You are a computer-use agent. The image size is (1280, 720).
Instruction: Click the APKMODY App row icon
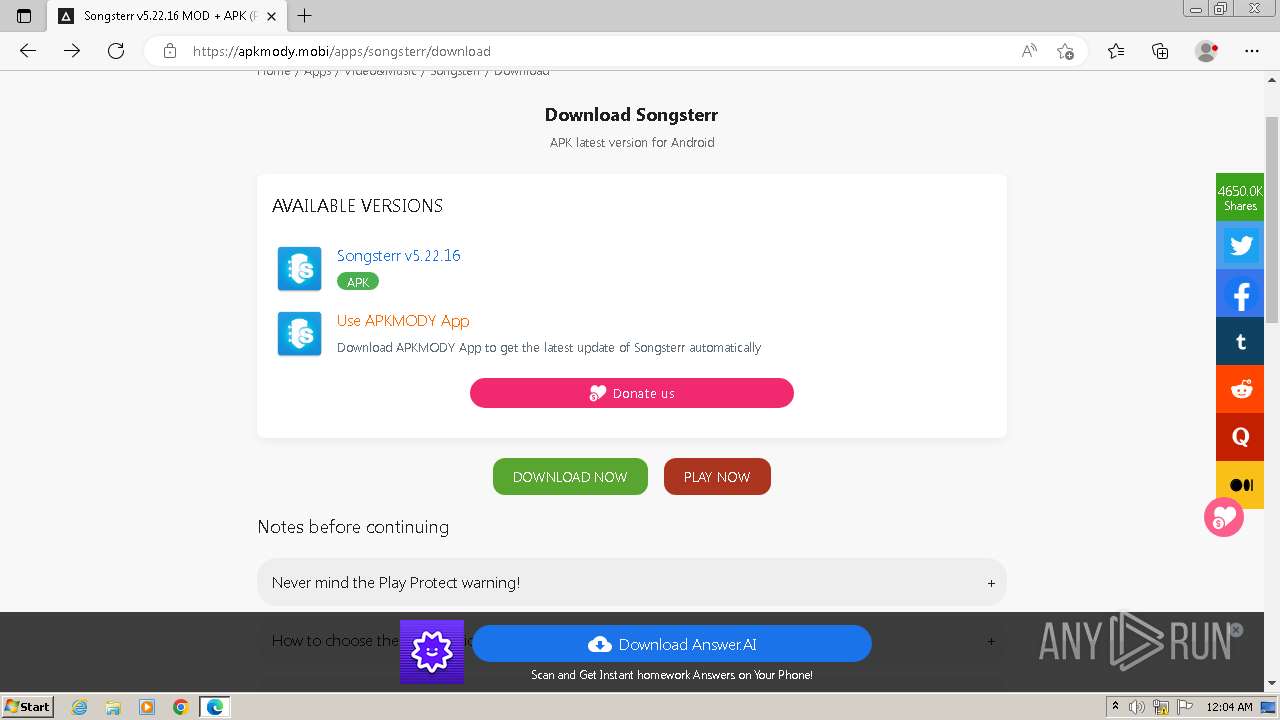pos(299,333)
